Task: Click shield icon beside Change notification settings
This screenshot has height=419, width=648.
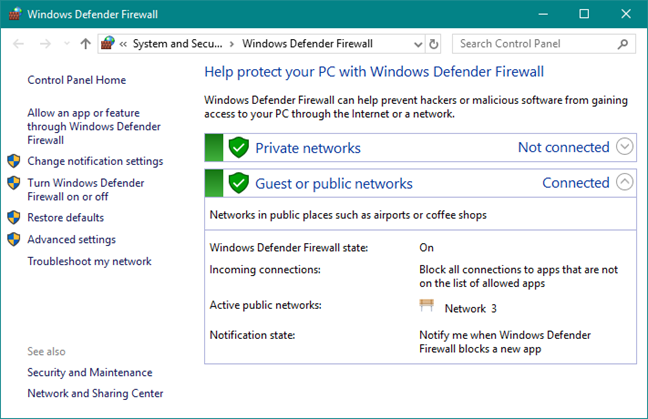Action: click(x=14, y=161)
